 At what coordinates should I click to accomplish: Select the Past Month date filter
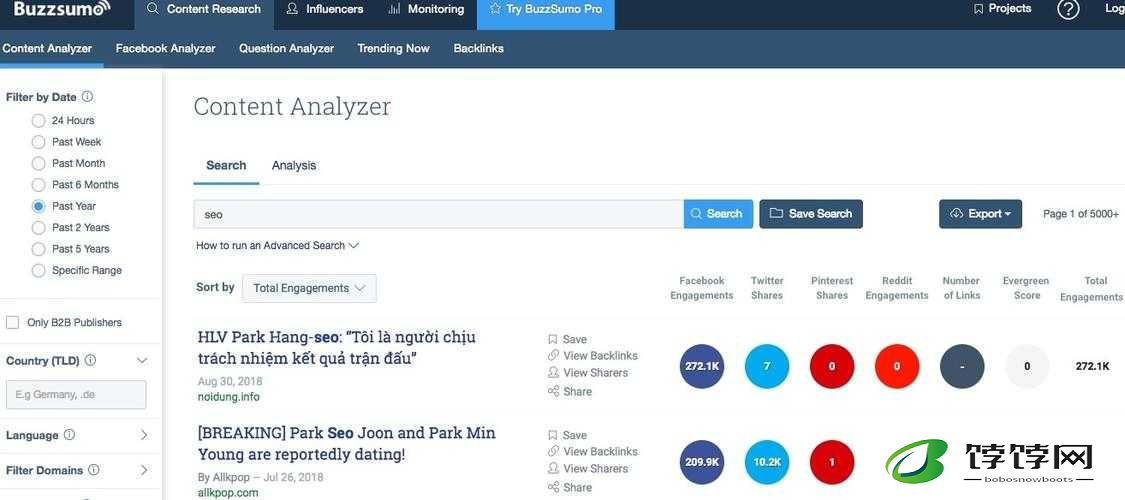[x=39, y=164]
